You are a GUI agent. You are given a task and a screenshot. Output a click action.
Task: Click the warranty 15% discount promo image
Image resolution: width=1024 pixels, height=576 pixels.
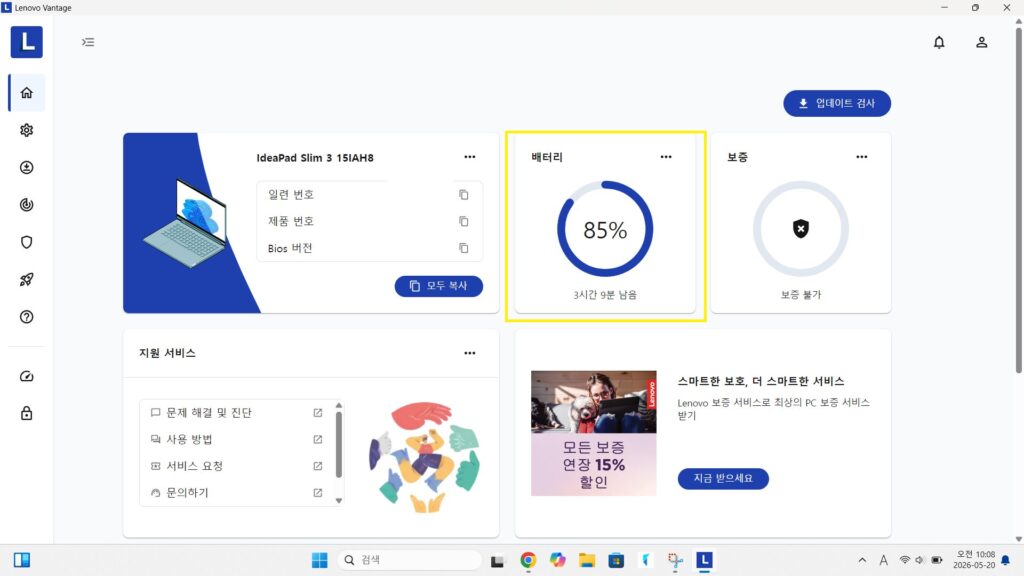[x=594, y=433]
